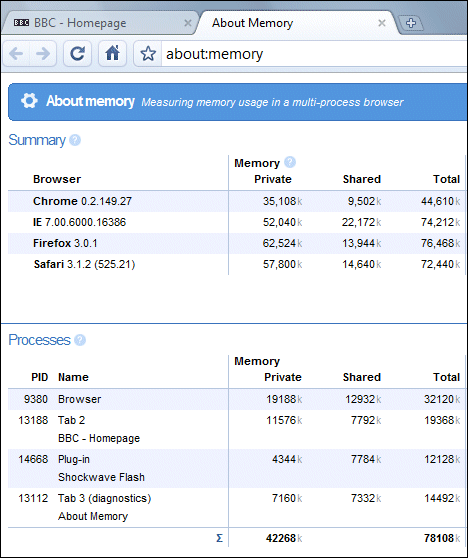The height and width of the screenshot is (558, 468).
Task: Click the Browser column header in Summary
Action: click(x=57, y=179)
